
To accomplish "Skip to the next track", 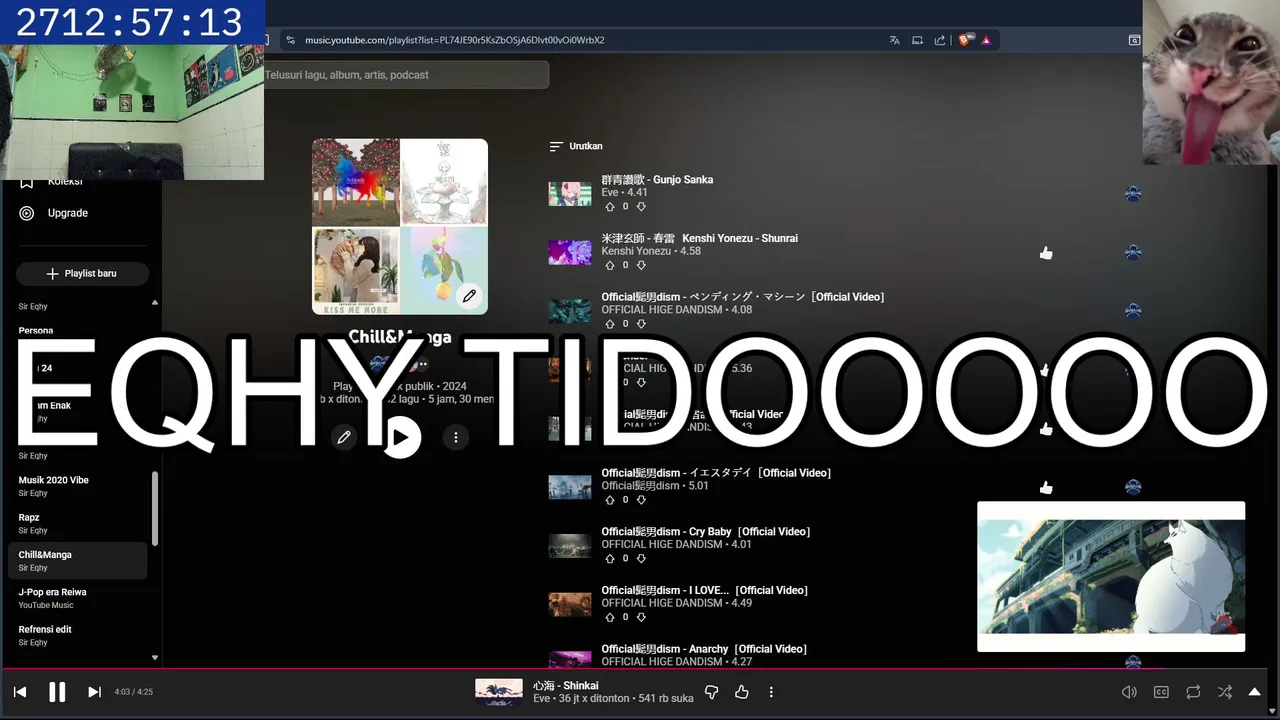I will [94, 692].
